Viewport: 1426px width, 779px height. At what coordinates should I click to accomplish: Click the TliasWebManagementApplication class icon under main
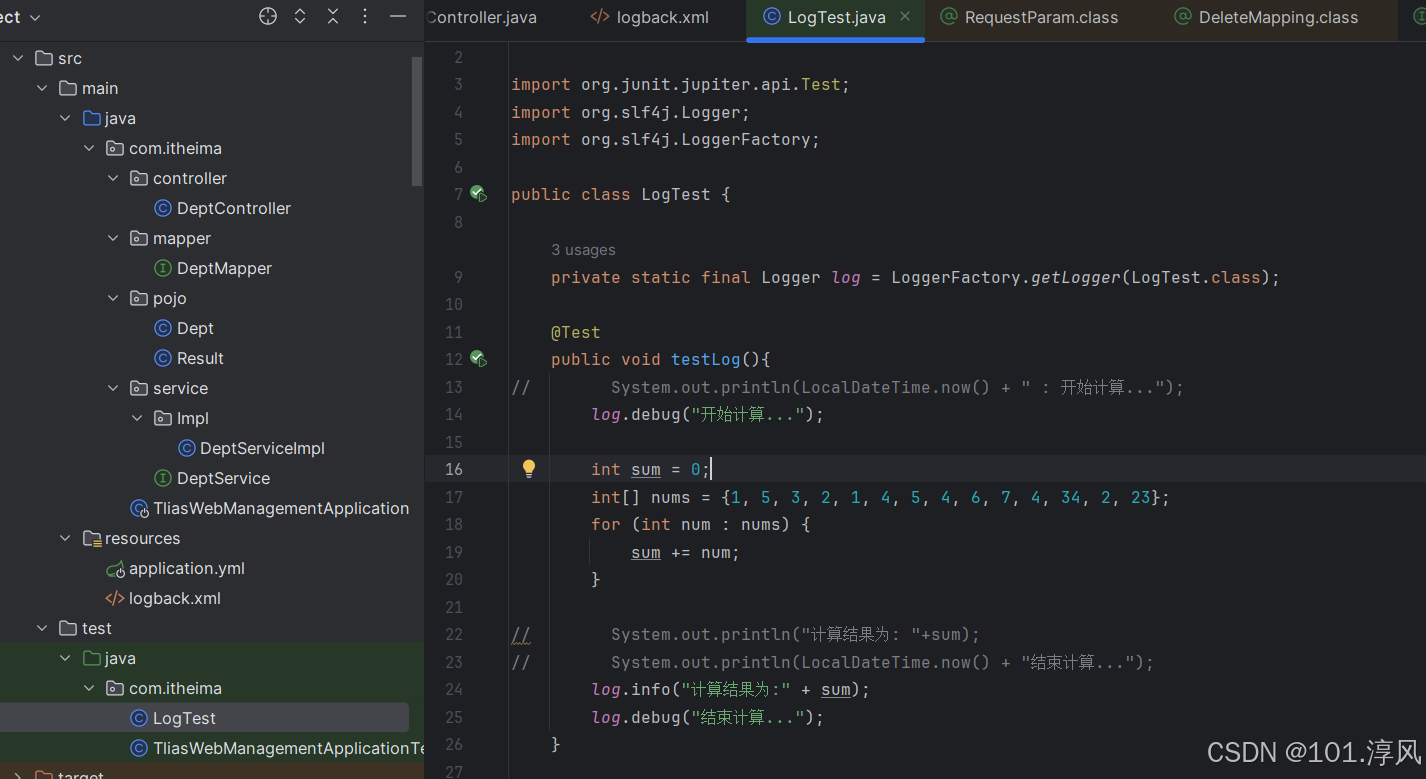(x=139, y=508)
